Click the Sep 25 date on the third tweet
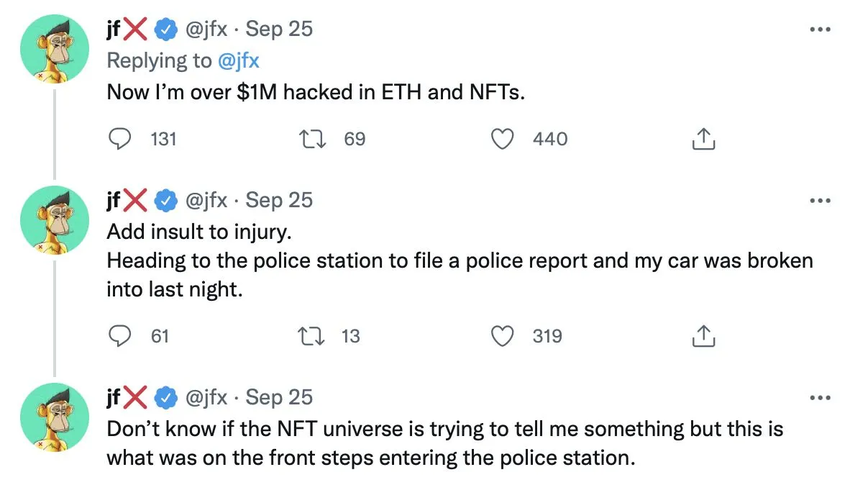 (279, 397)
